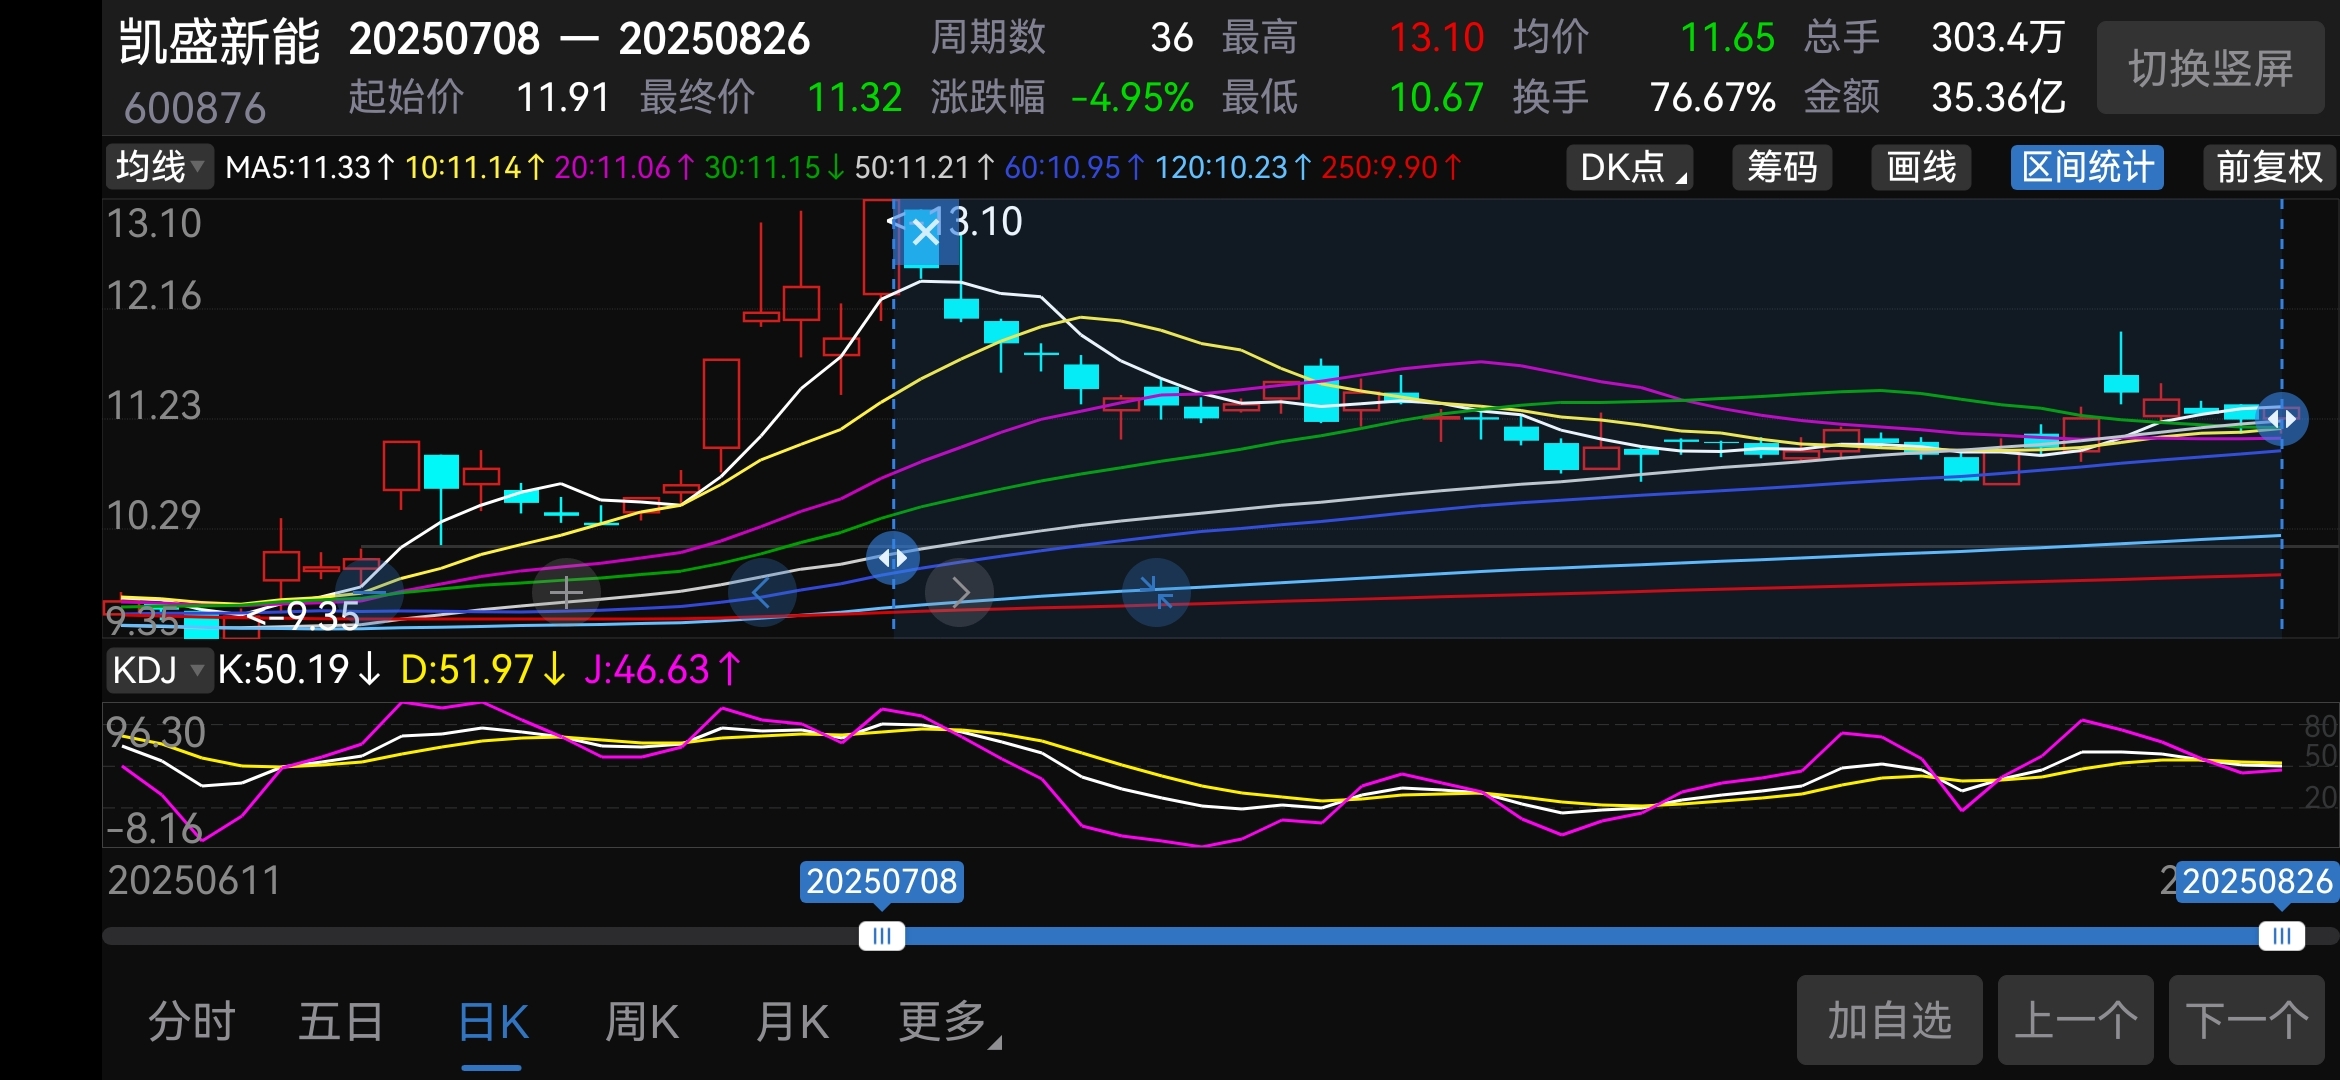2340x1080 pixels.
Task: Close the interval selection with the X icon
Action: click(925, 232)
